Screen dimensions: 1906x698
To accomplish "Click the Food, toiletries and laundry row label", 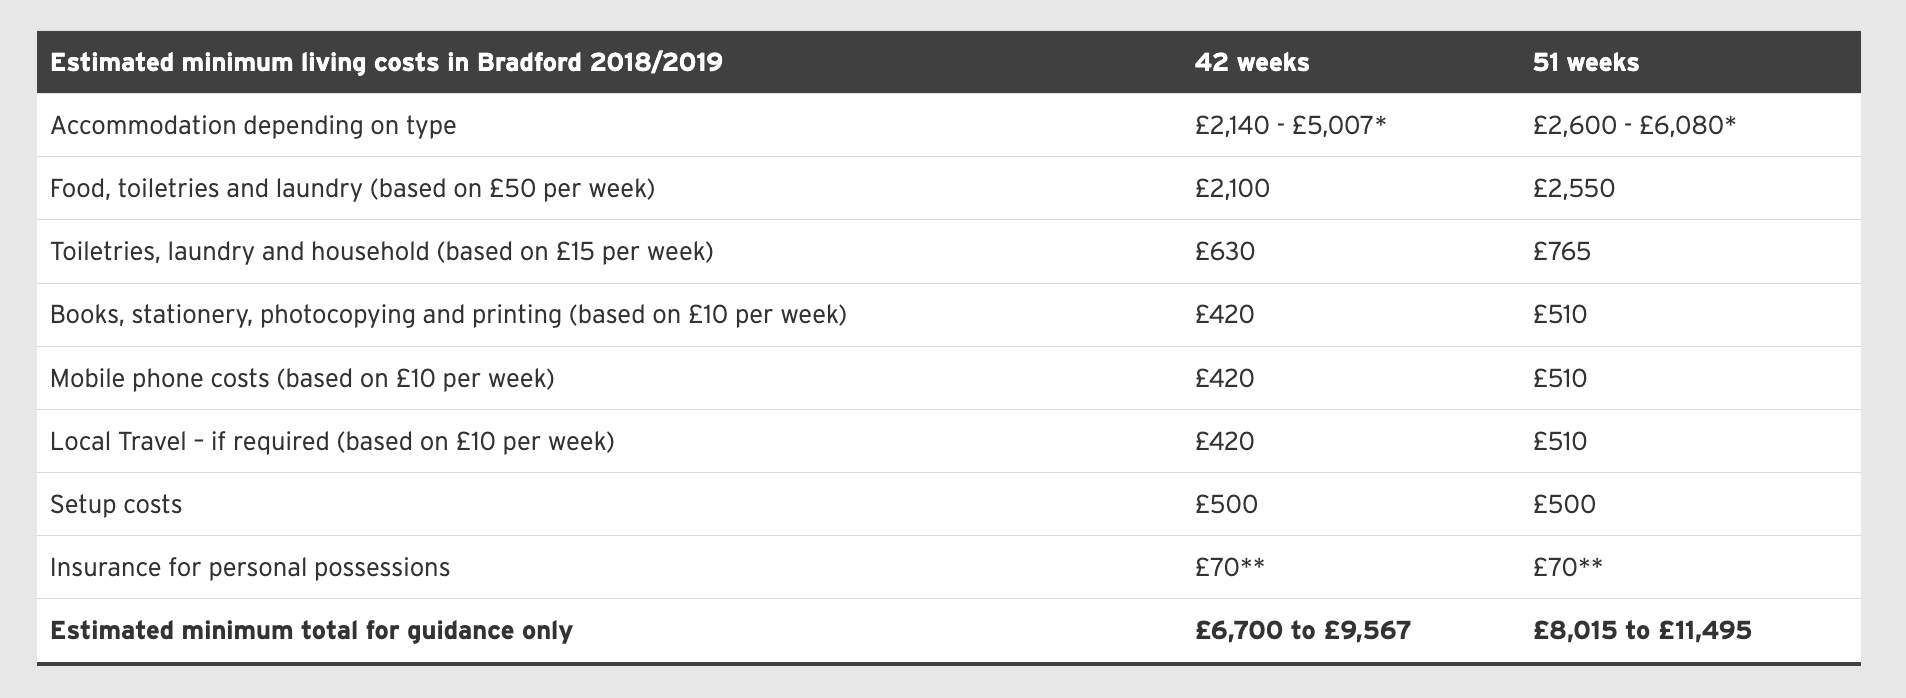I will point(352,189).
